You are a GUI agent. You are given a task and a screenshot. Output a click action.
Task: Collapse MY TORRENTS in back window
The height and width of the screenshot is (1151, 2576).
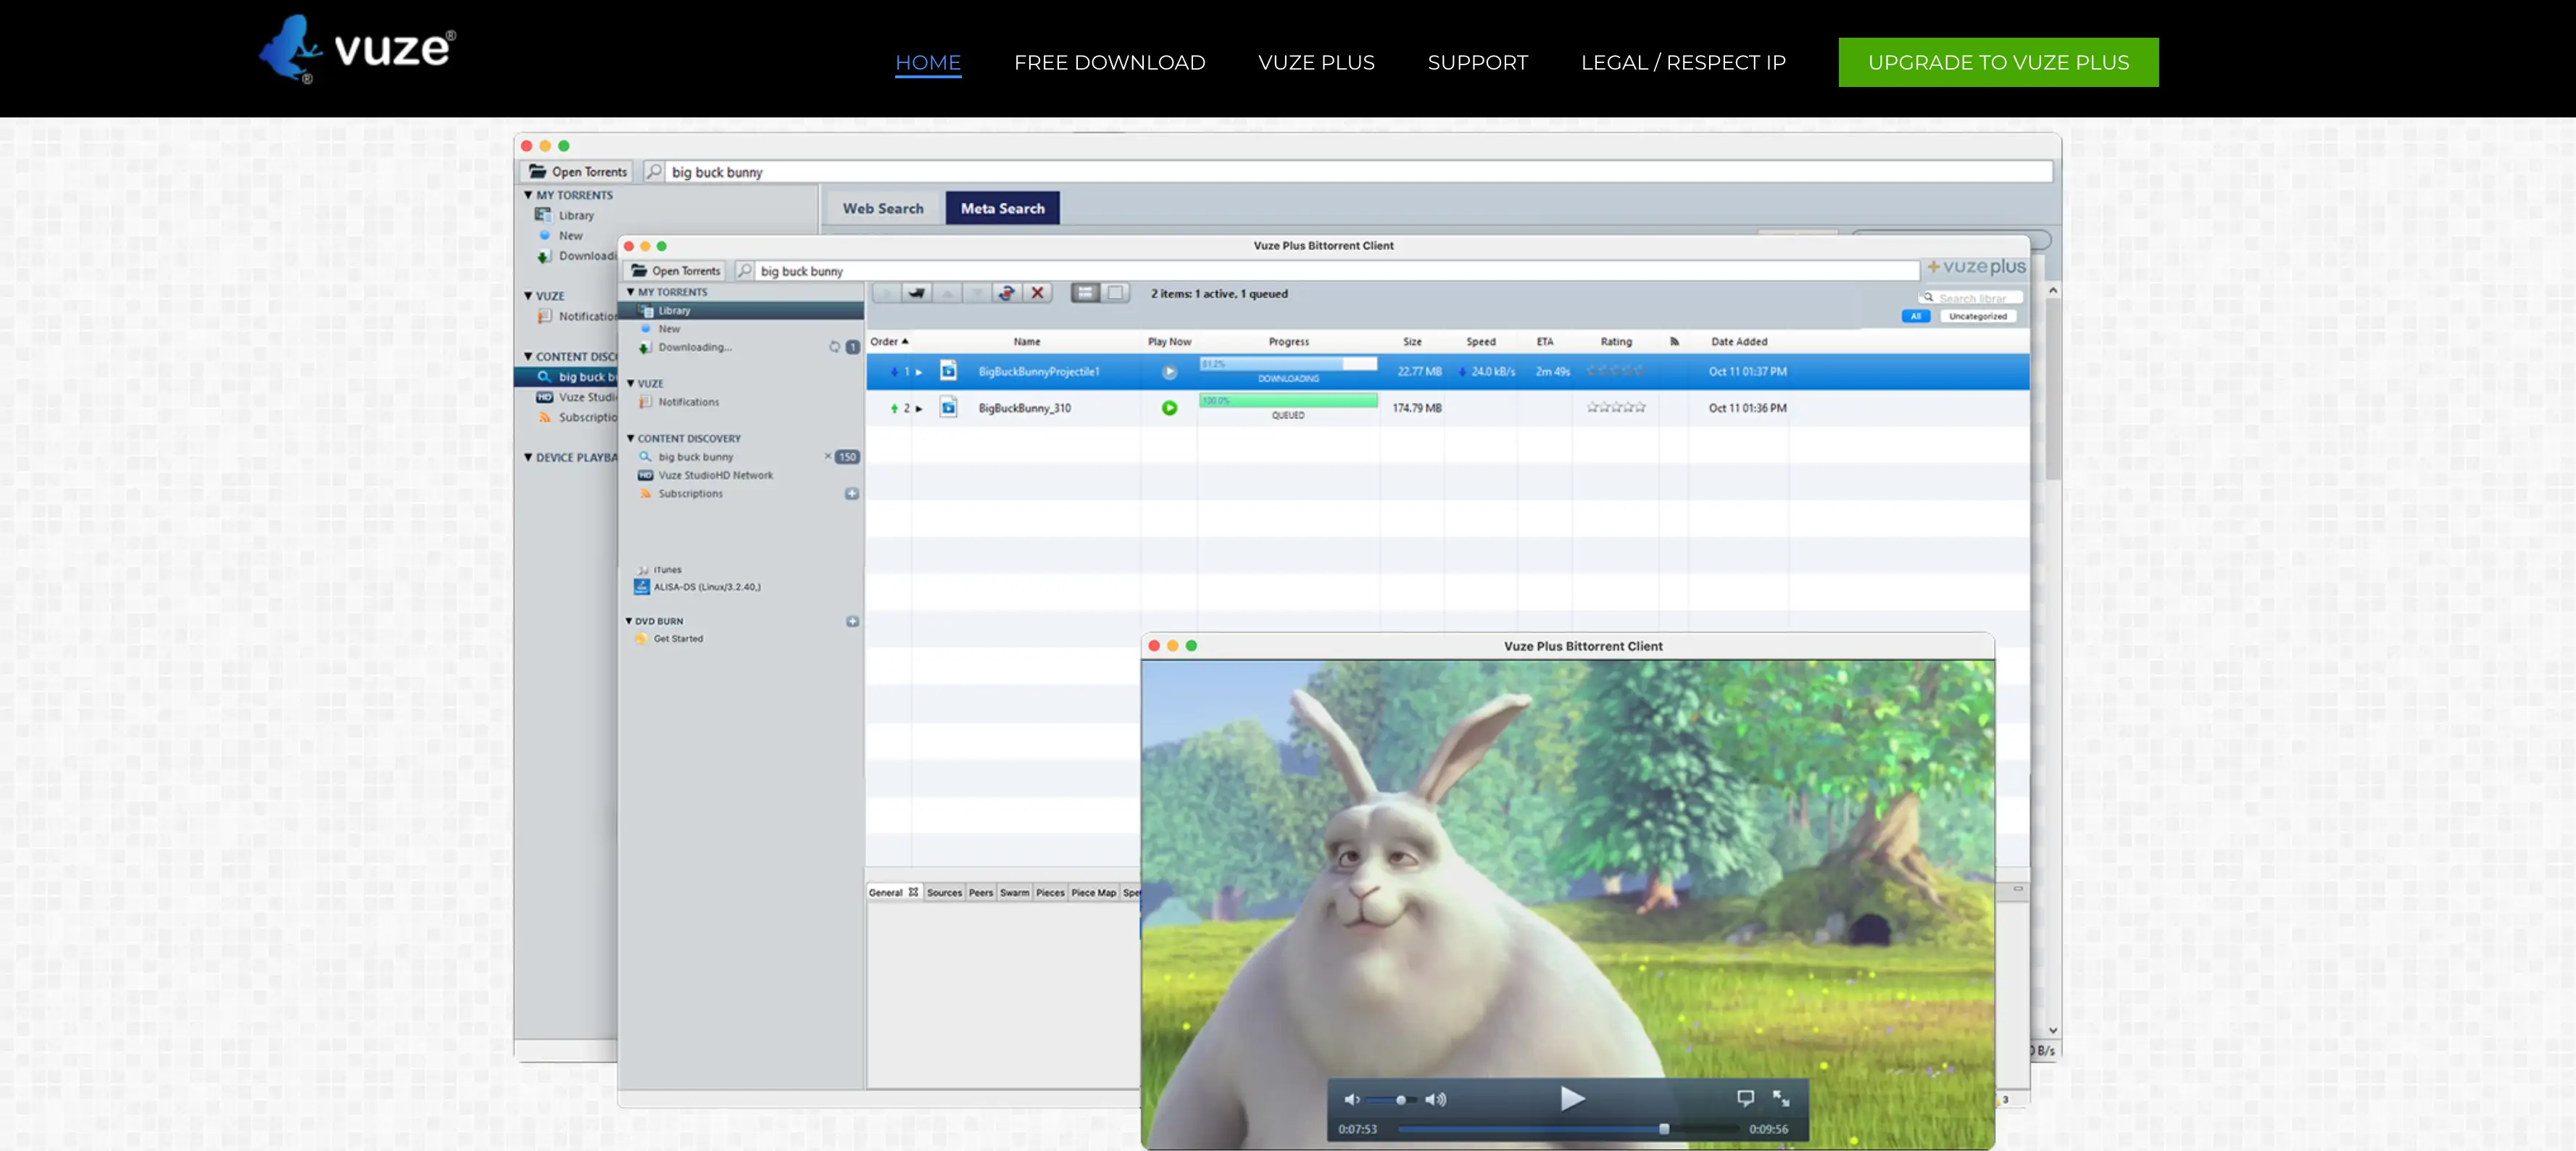(528, 195)
